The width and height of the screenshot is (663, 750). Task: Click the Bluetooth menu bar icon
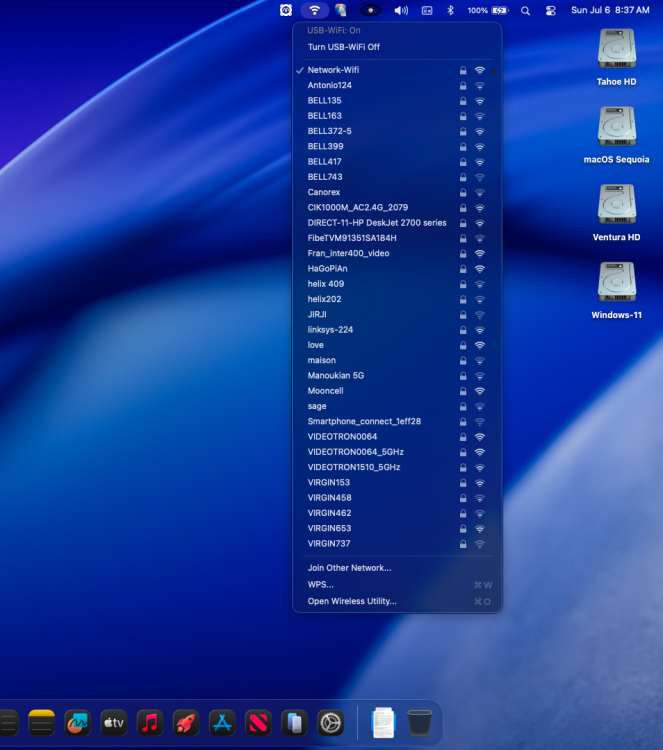coord(450,10)
